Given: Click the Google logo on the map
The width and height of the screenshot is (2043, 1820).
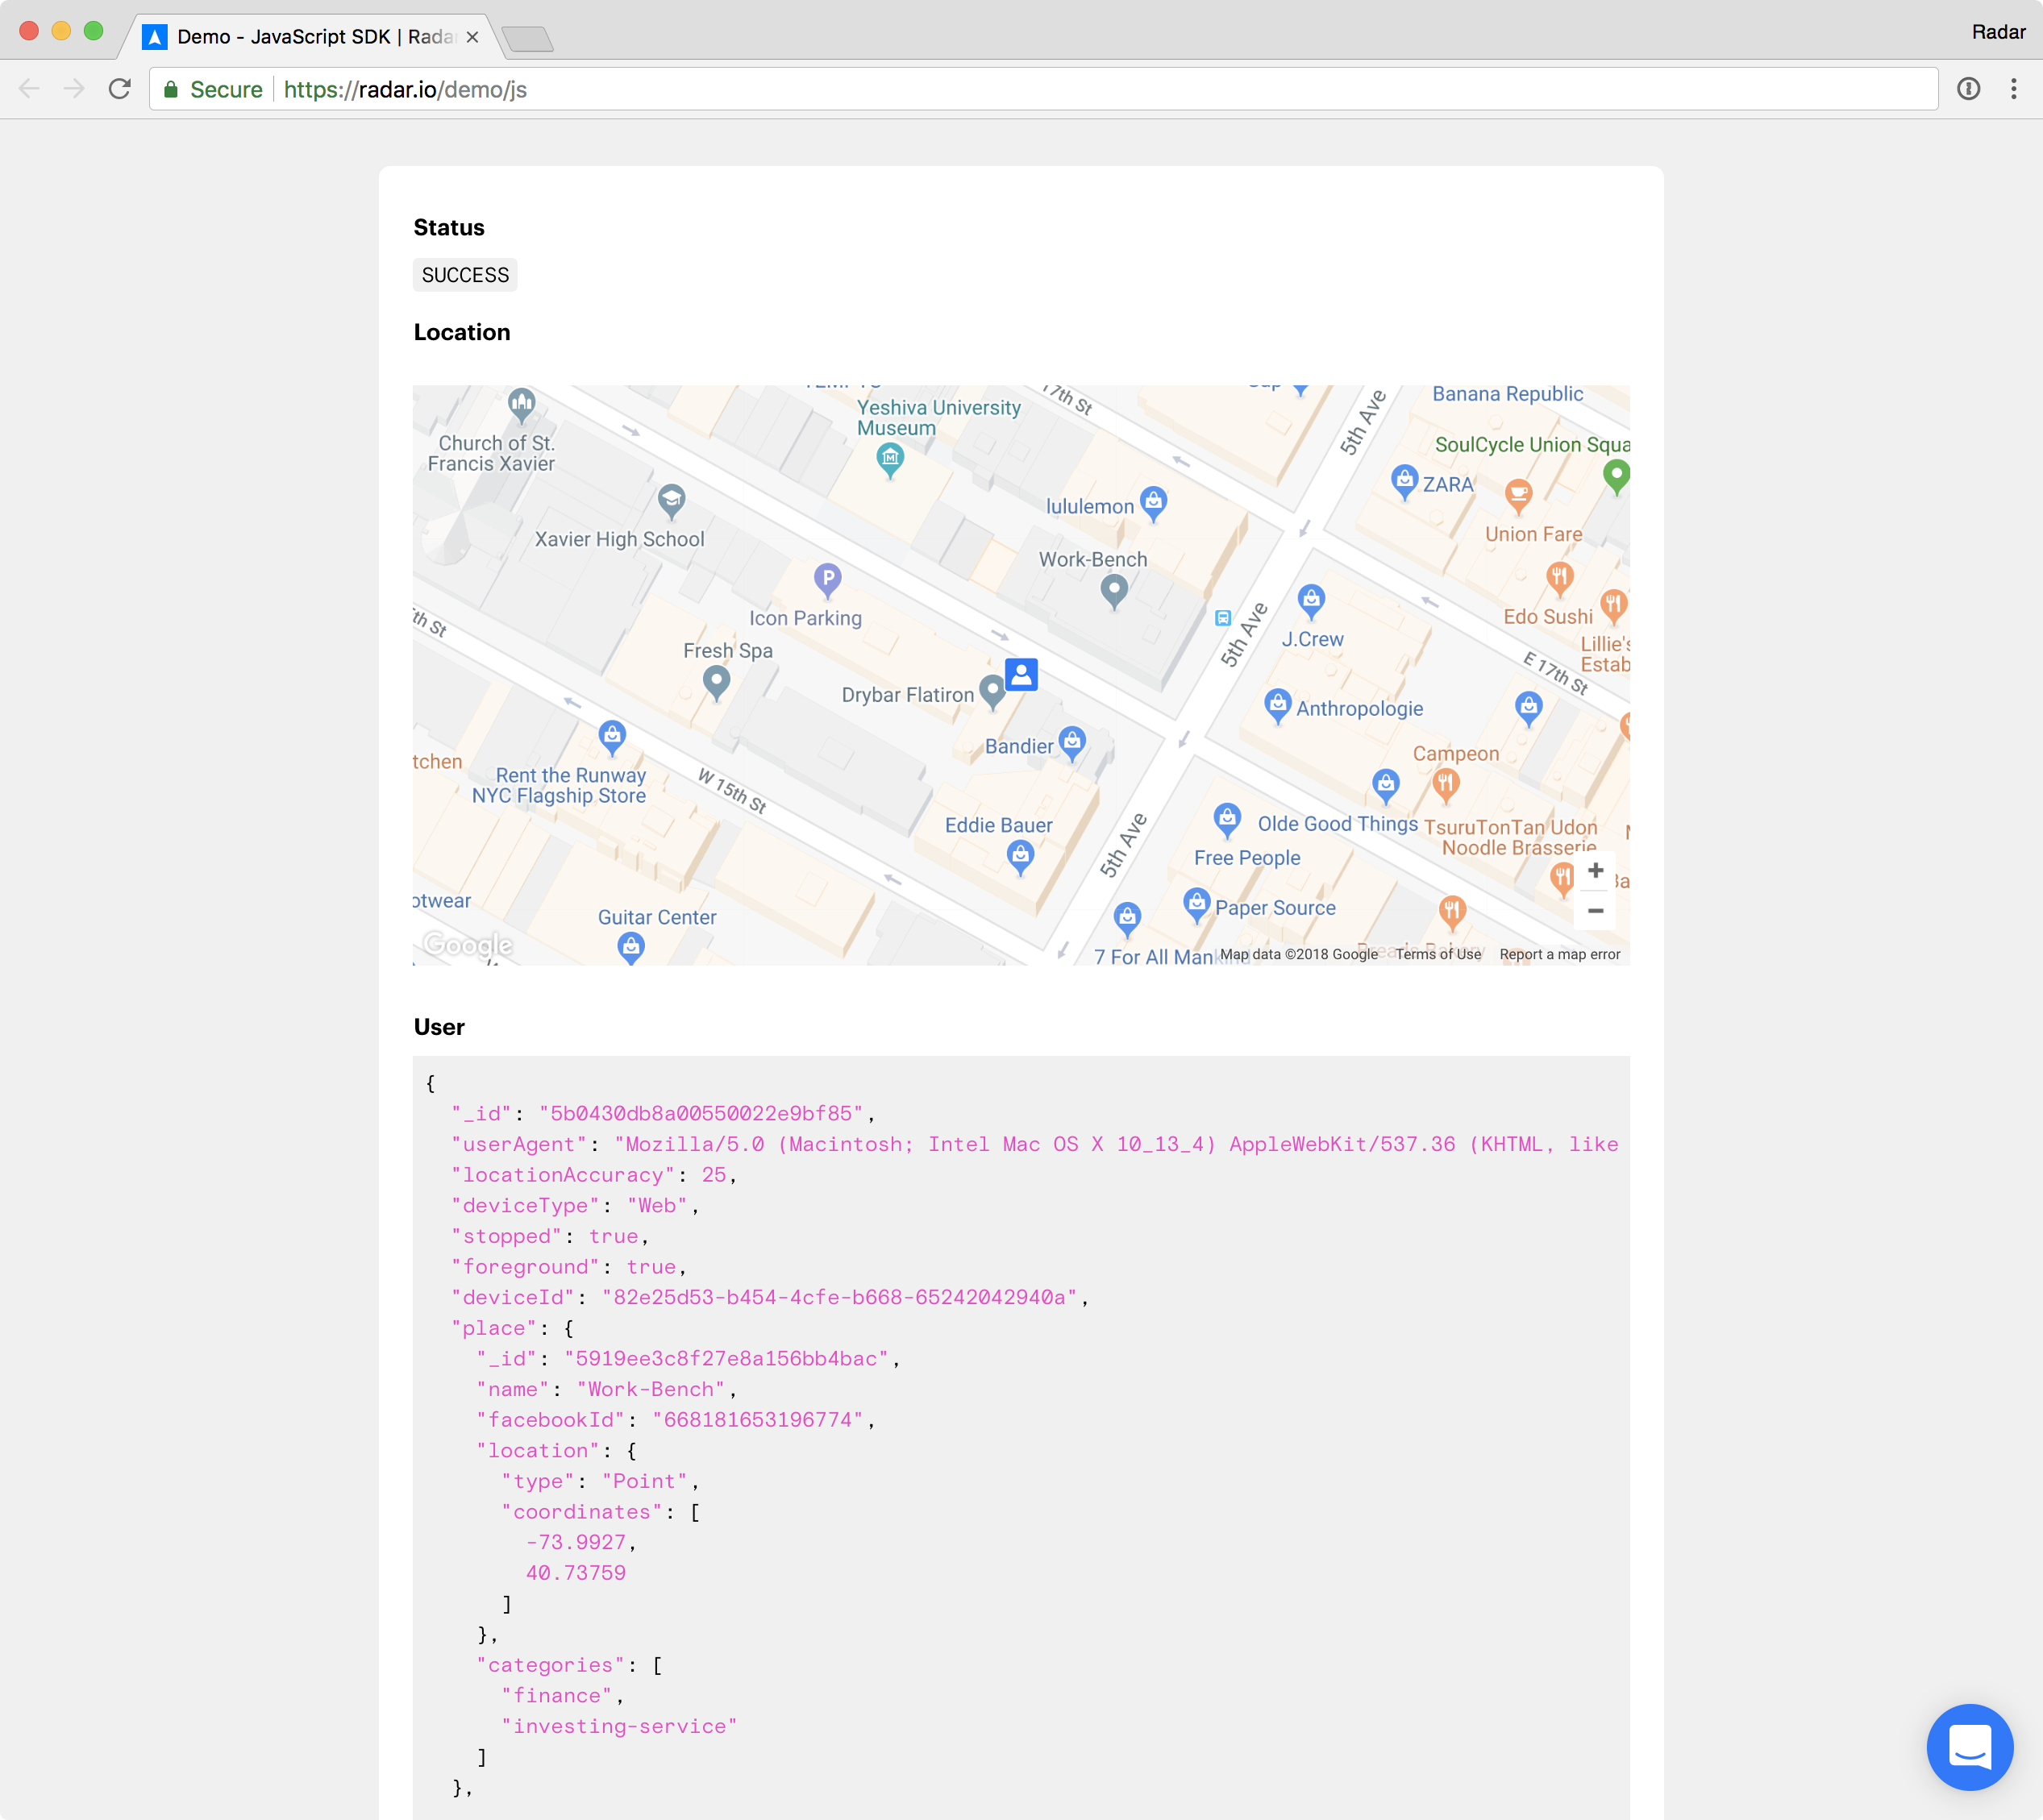Looking at the screenshot, I should [467, 945].
